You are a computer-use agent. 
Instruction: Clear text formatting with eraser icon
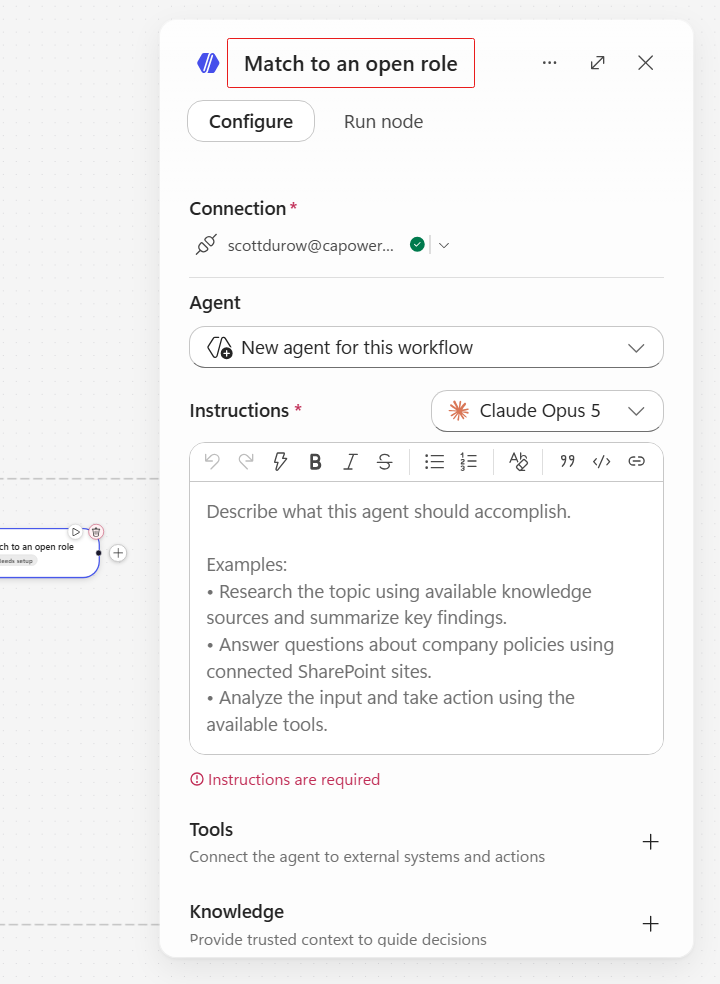pos(519,462)
